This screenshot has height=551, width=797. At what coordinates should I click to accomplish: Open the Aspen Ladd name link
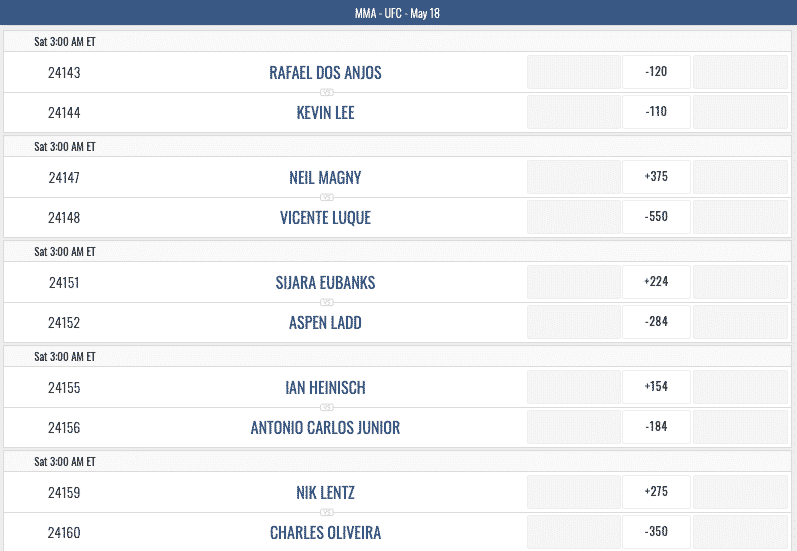(325, 323)
